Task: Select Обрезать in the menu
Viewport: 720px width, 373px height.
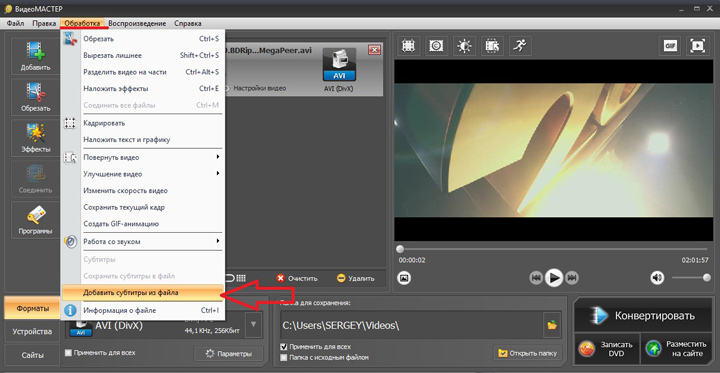Action: click(x=142, y=39)
